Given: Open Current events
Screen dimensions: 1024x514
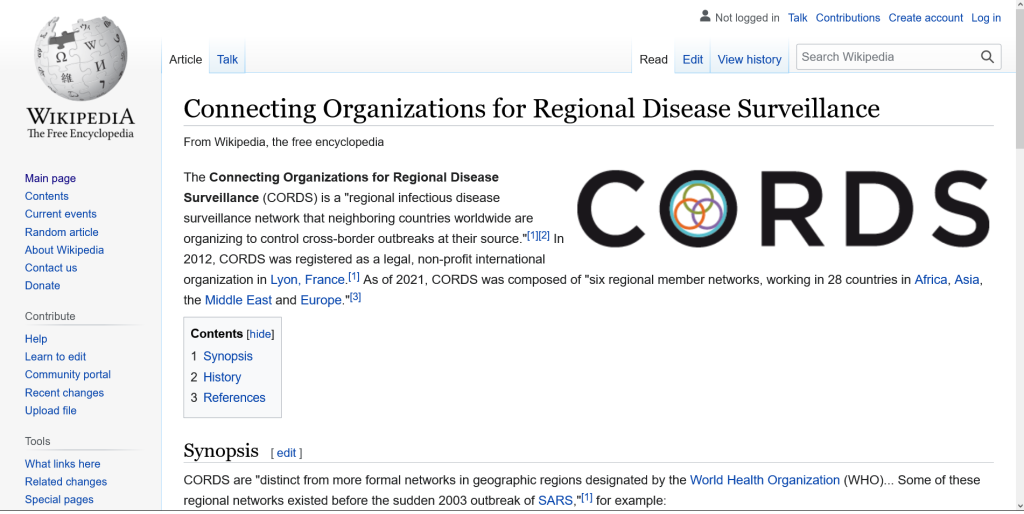Looking at the screenshot, I should [61, 214].
